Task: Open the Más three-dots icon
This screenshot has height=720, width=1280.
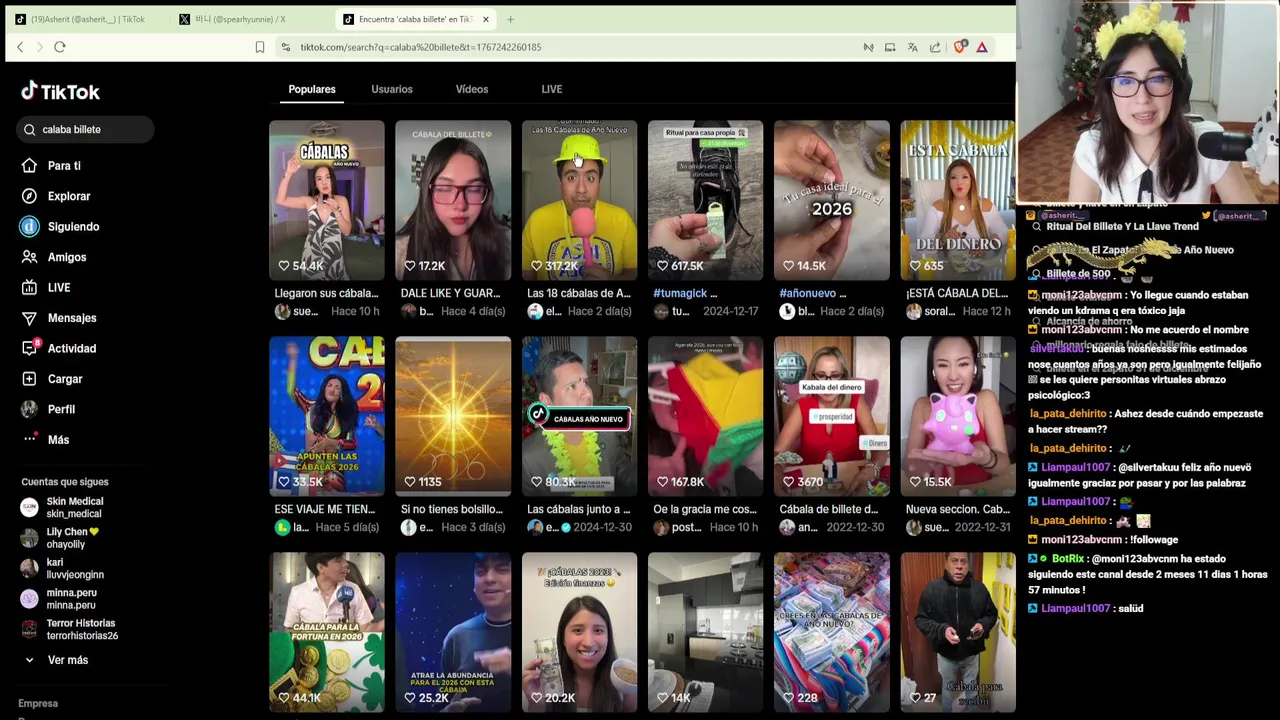Action: pyautogui.click(x=29, y=440)
